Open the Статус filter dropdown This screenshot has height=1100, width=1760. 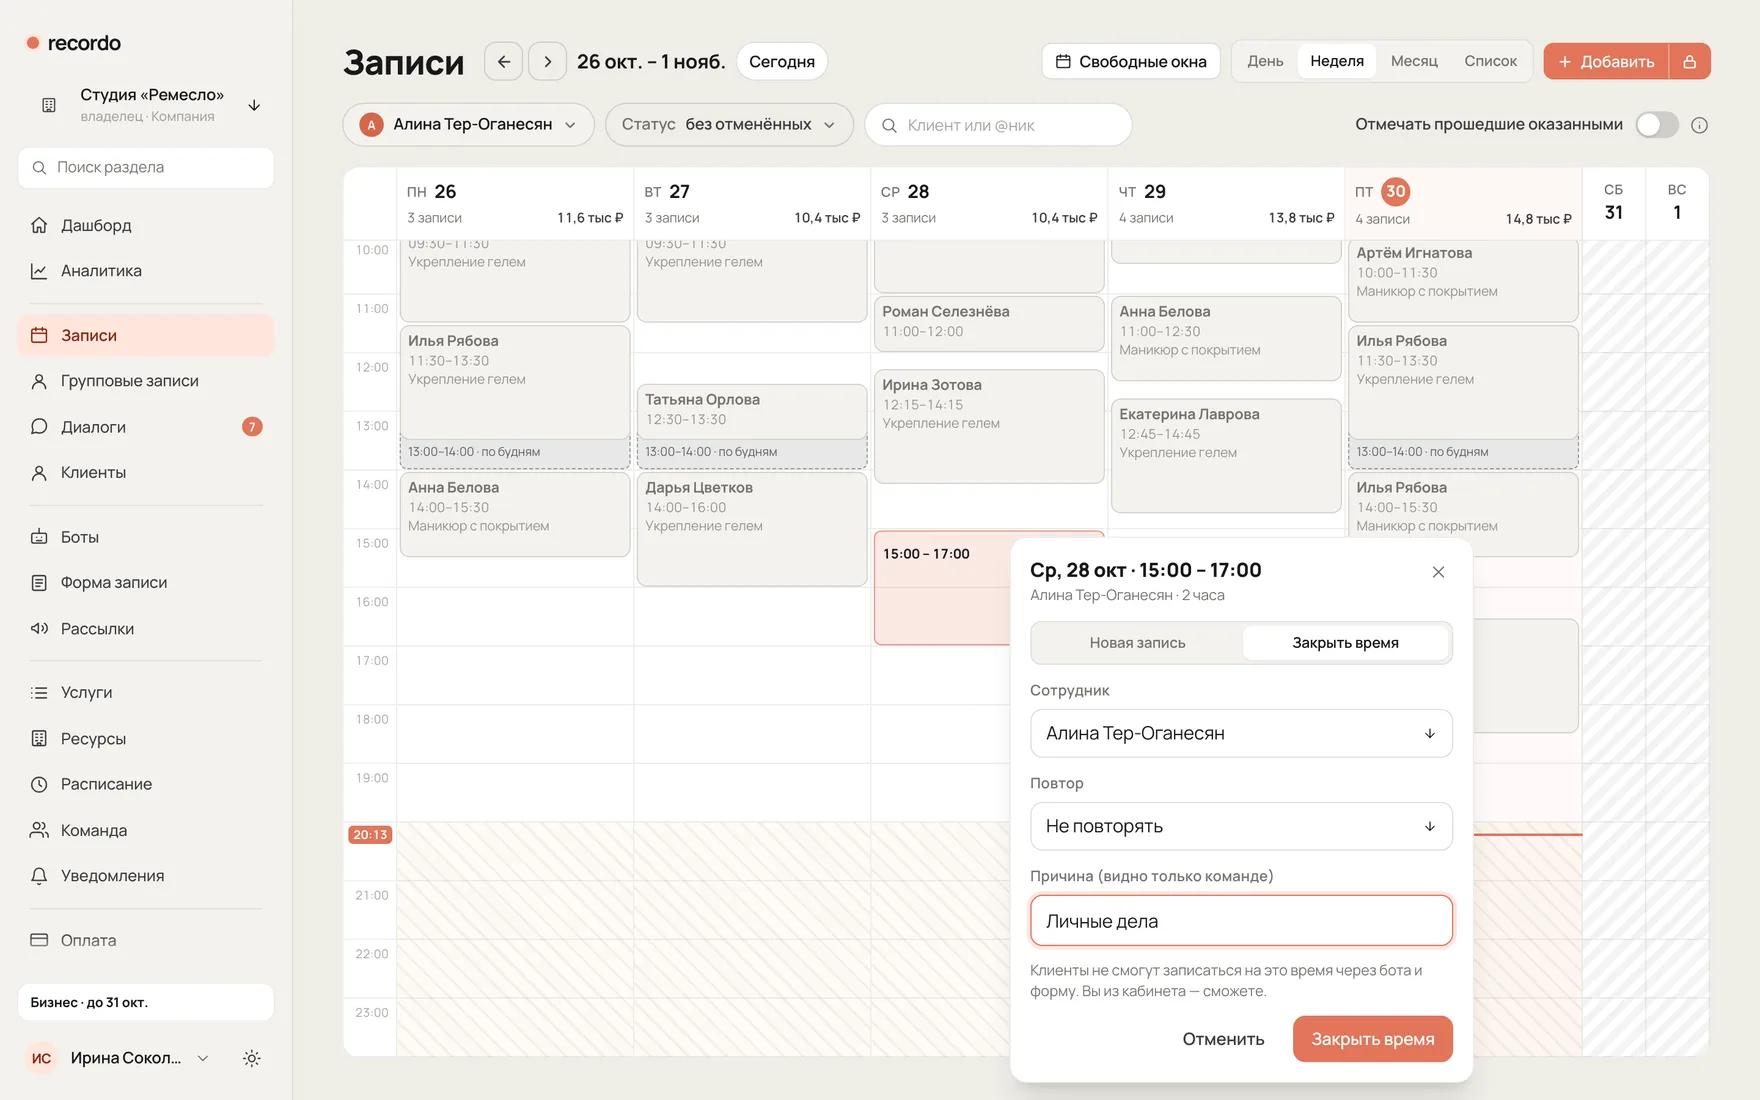coord(729,125)
